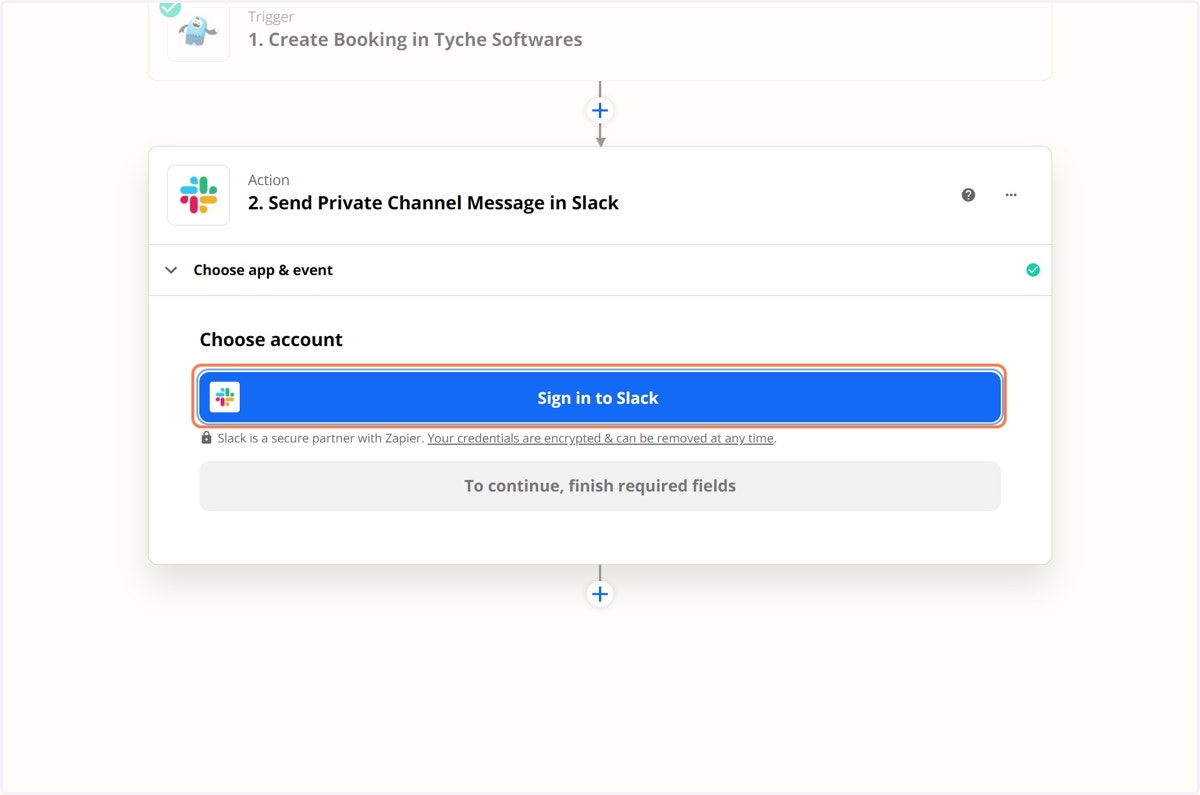
Task: Open the help question mark icon
Action: point(968,195)
